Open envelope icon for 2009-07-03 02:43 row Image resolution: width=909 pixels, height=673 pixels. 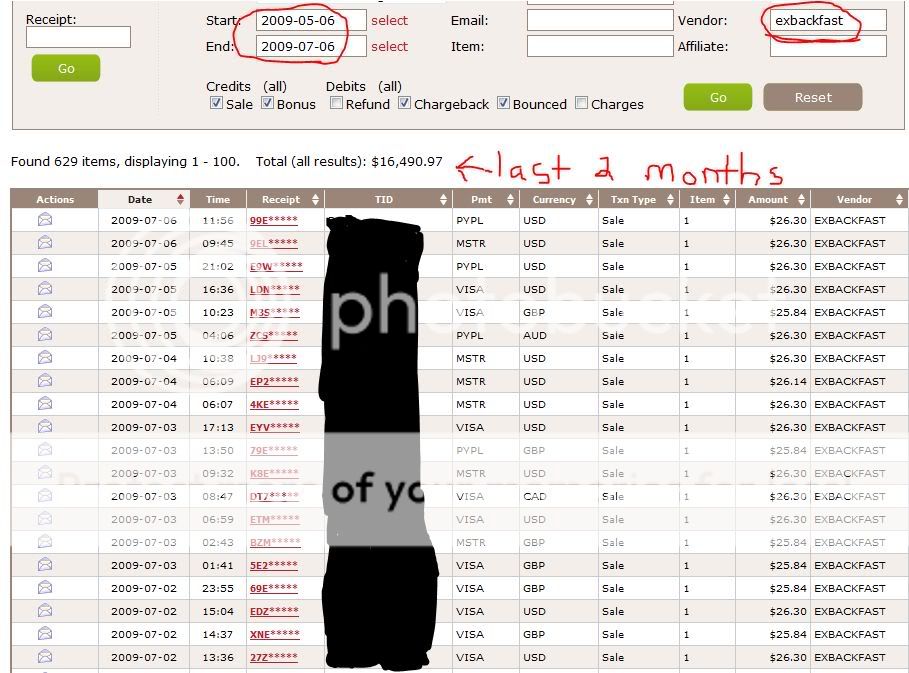coord(45,541)
